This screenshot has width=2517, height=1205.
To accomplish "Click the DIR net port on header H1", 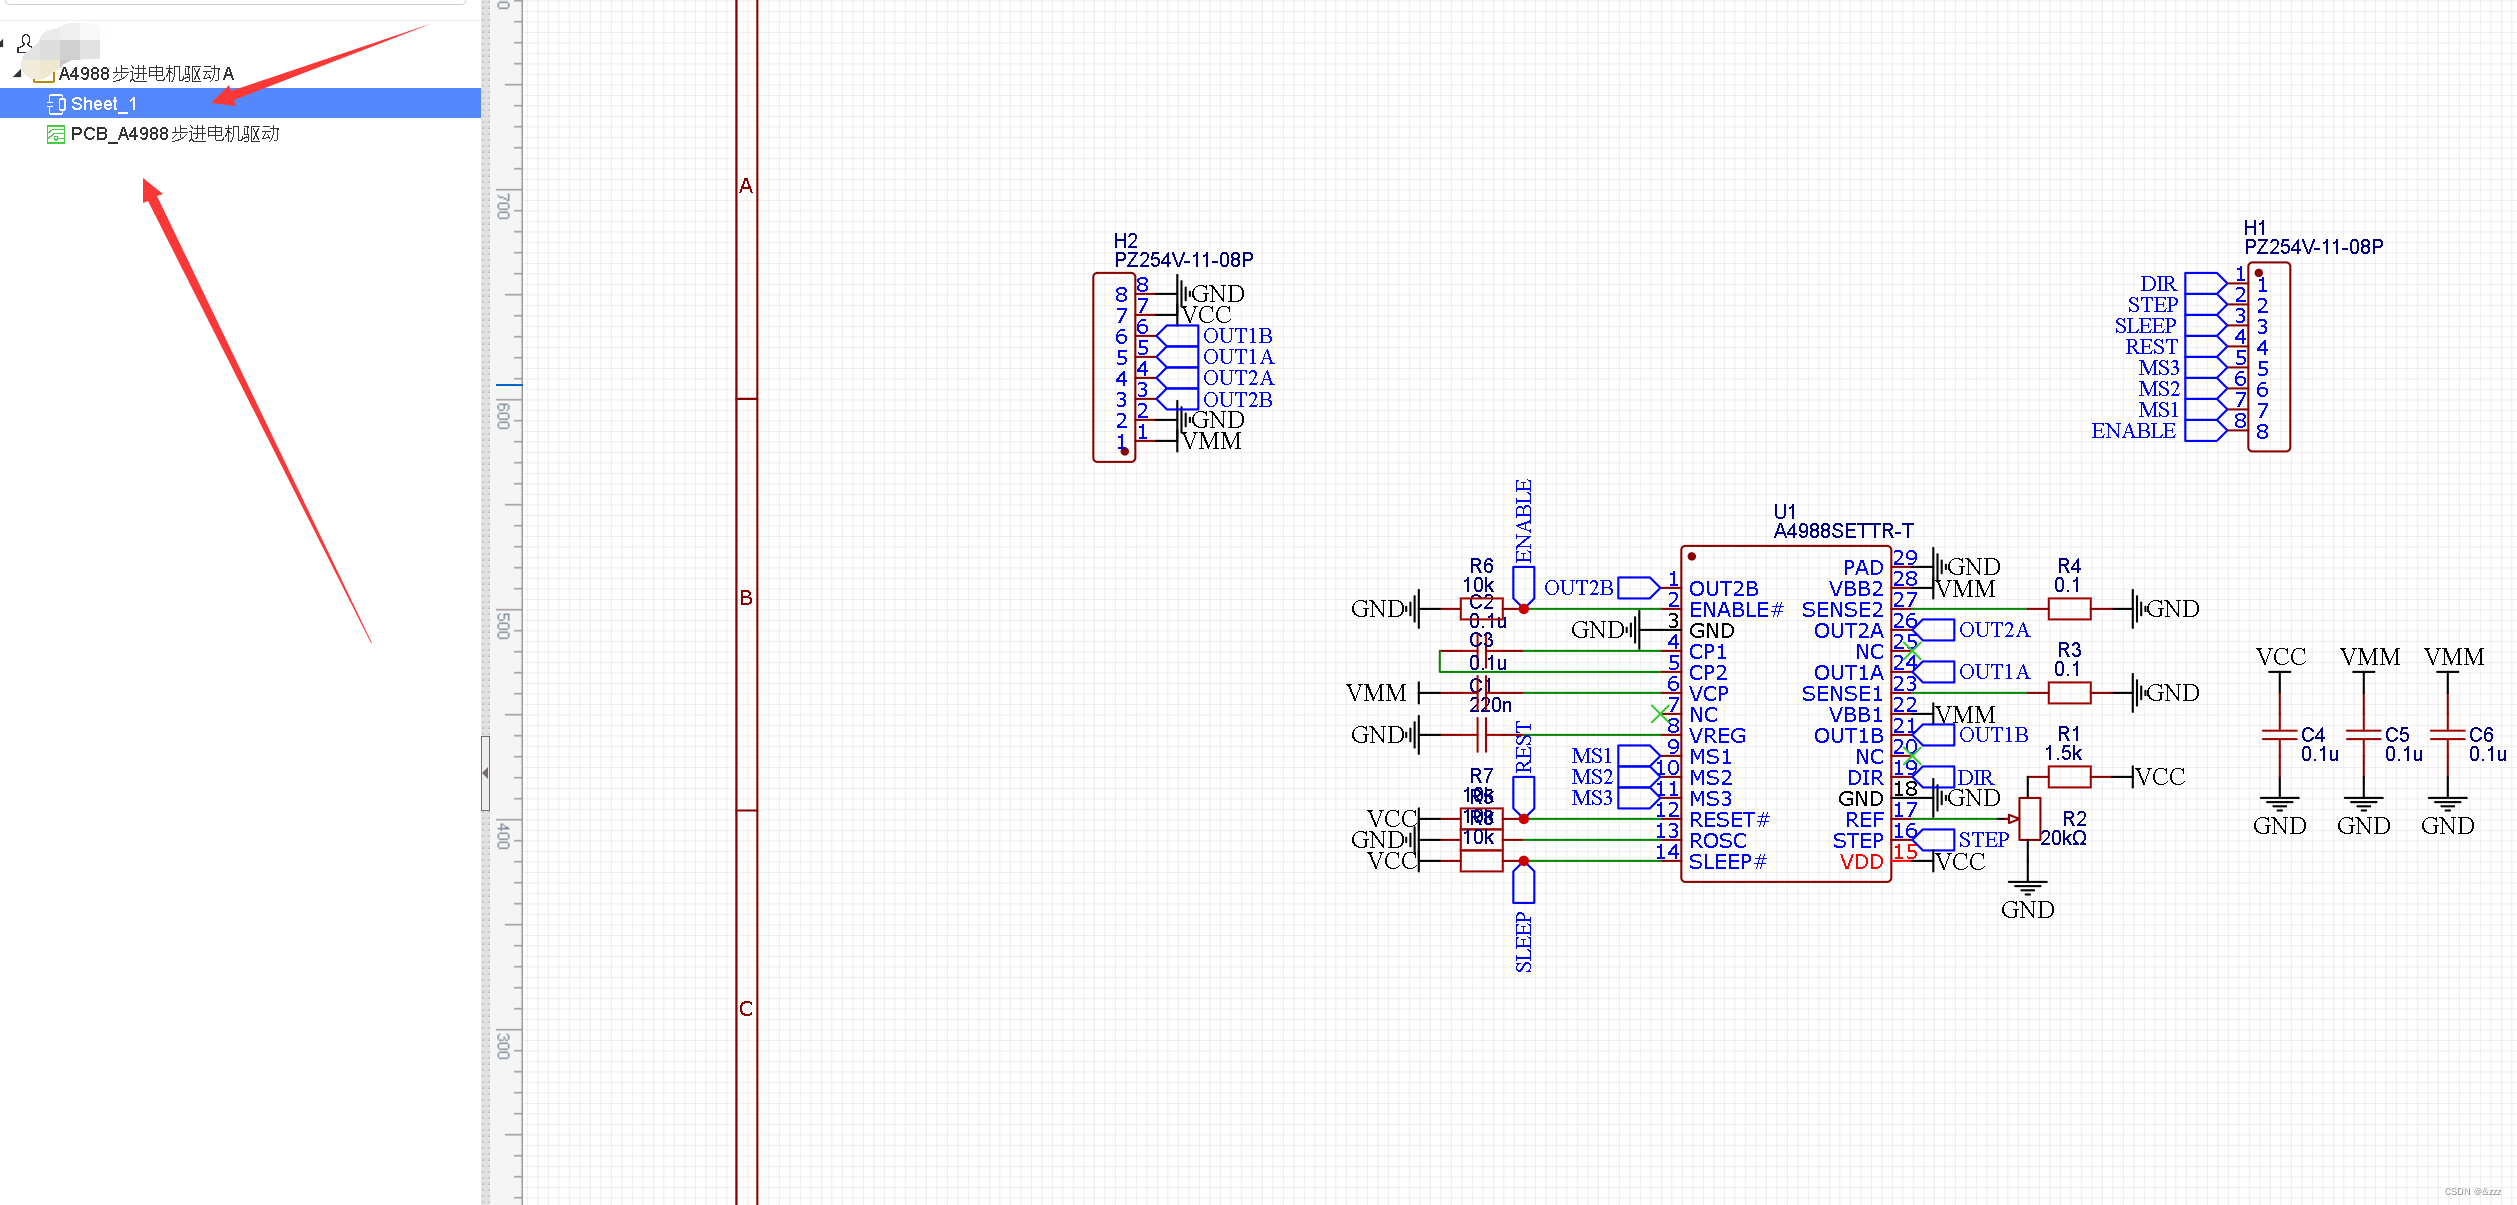I will click(x=2184, y=283).
